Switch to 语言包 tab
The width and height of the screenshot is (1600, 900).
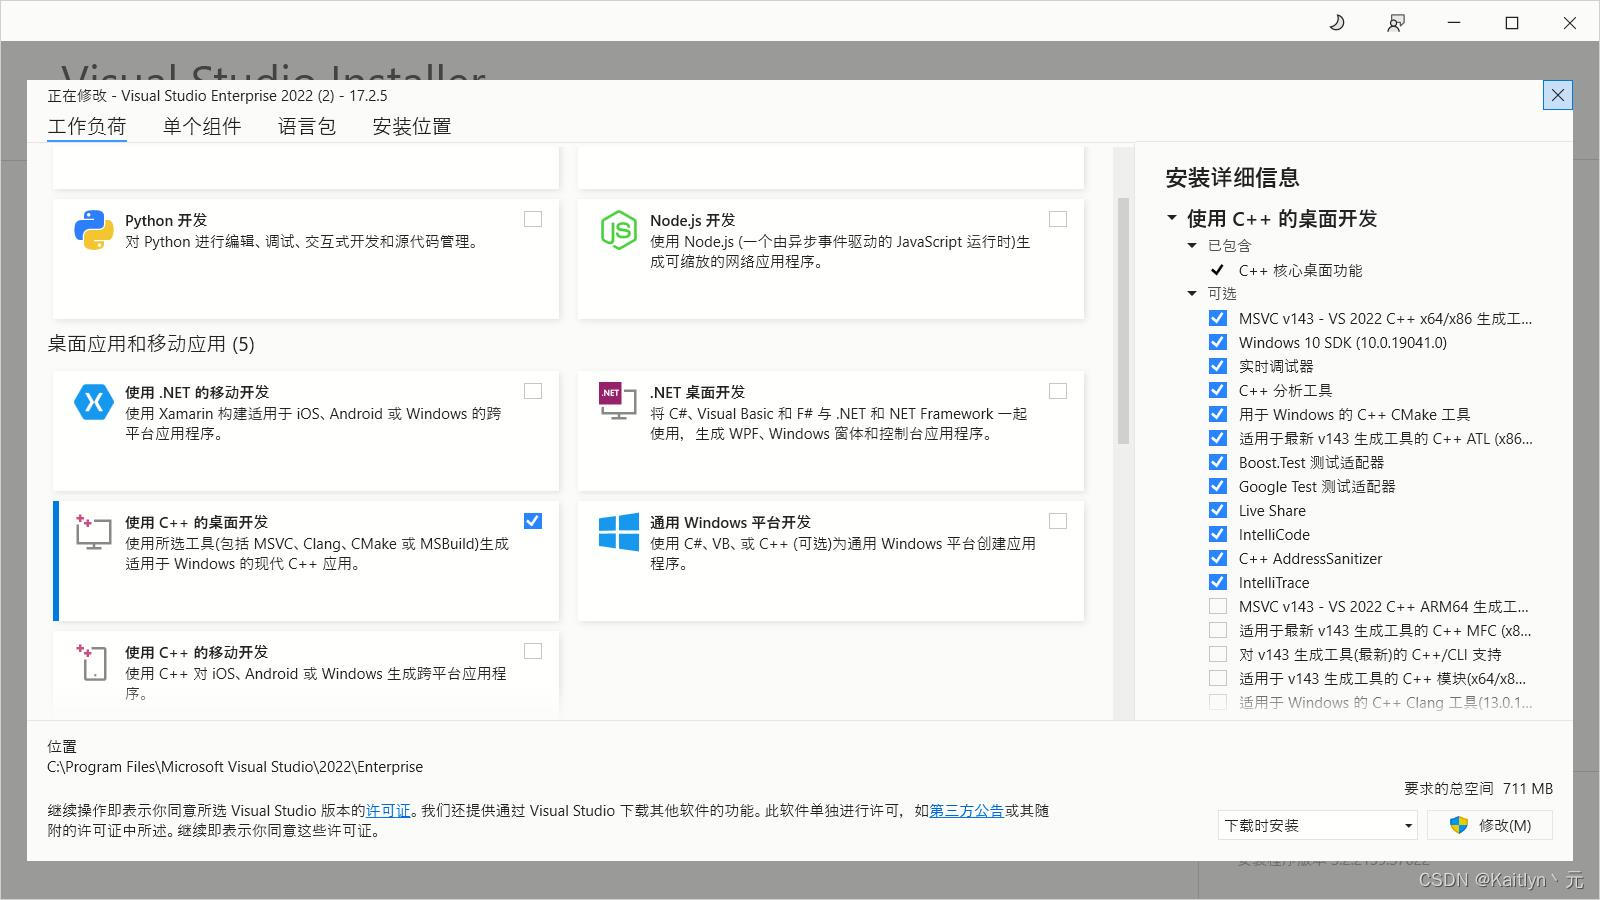[x=307, y=127]
